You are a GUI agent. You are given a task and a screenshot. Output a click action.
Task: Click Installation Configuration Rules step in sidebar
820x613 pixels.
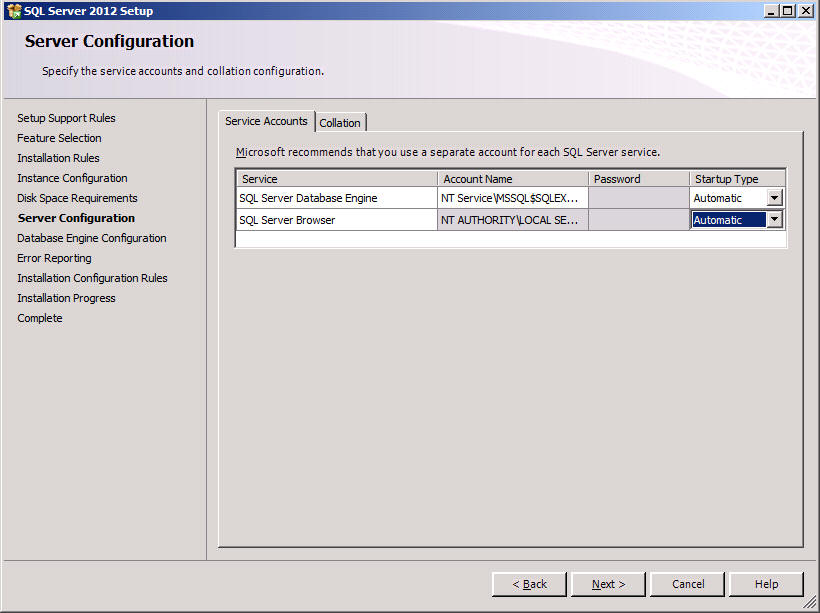[92, 278]
